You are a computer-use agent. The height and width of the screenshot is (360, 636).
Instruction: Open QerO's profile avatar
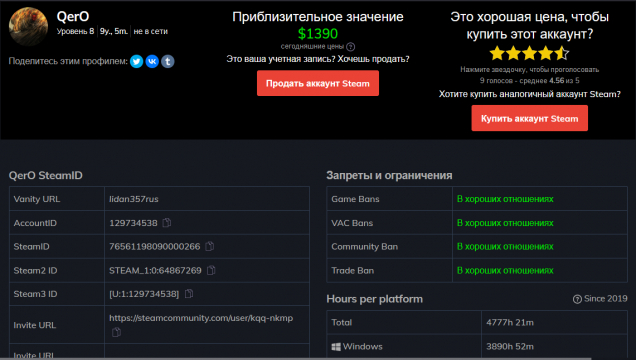(x=28, y=26)
